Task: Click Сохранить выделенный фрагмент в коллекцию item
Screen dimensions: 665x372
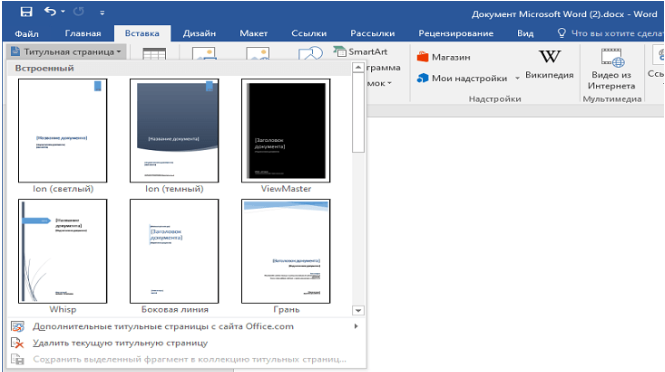Action: (x=186, y=359)
